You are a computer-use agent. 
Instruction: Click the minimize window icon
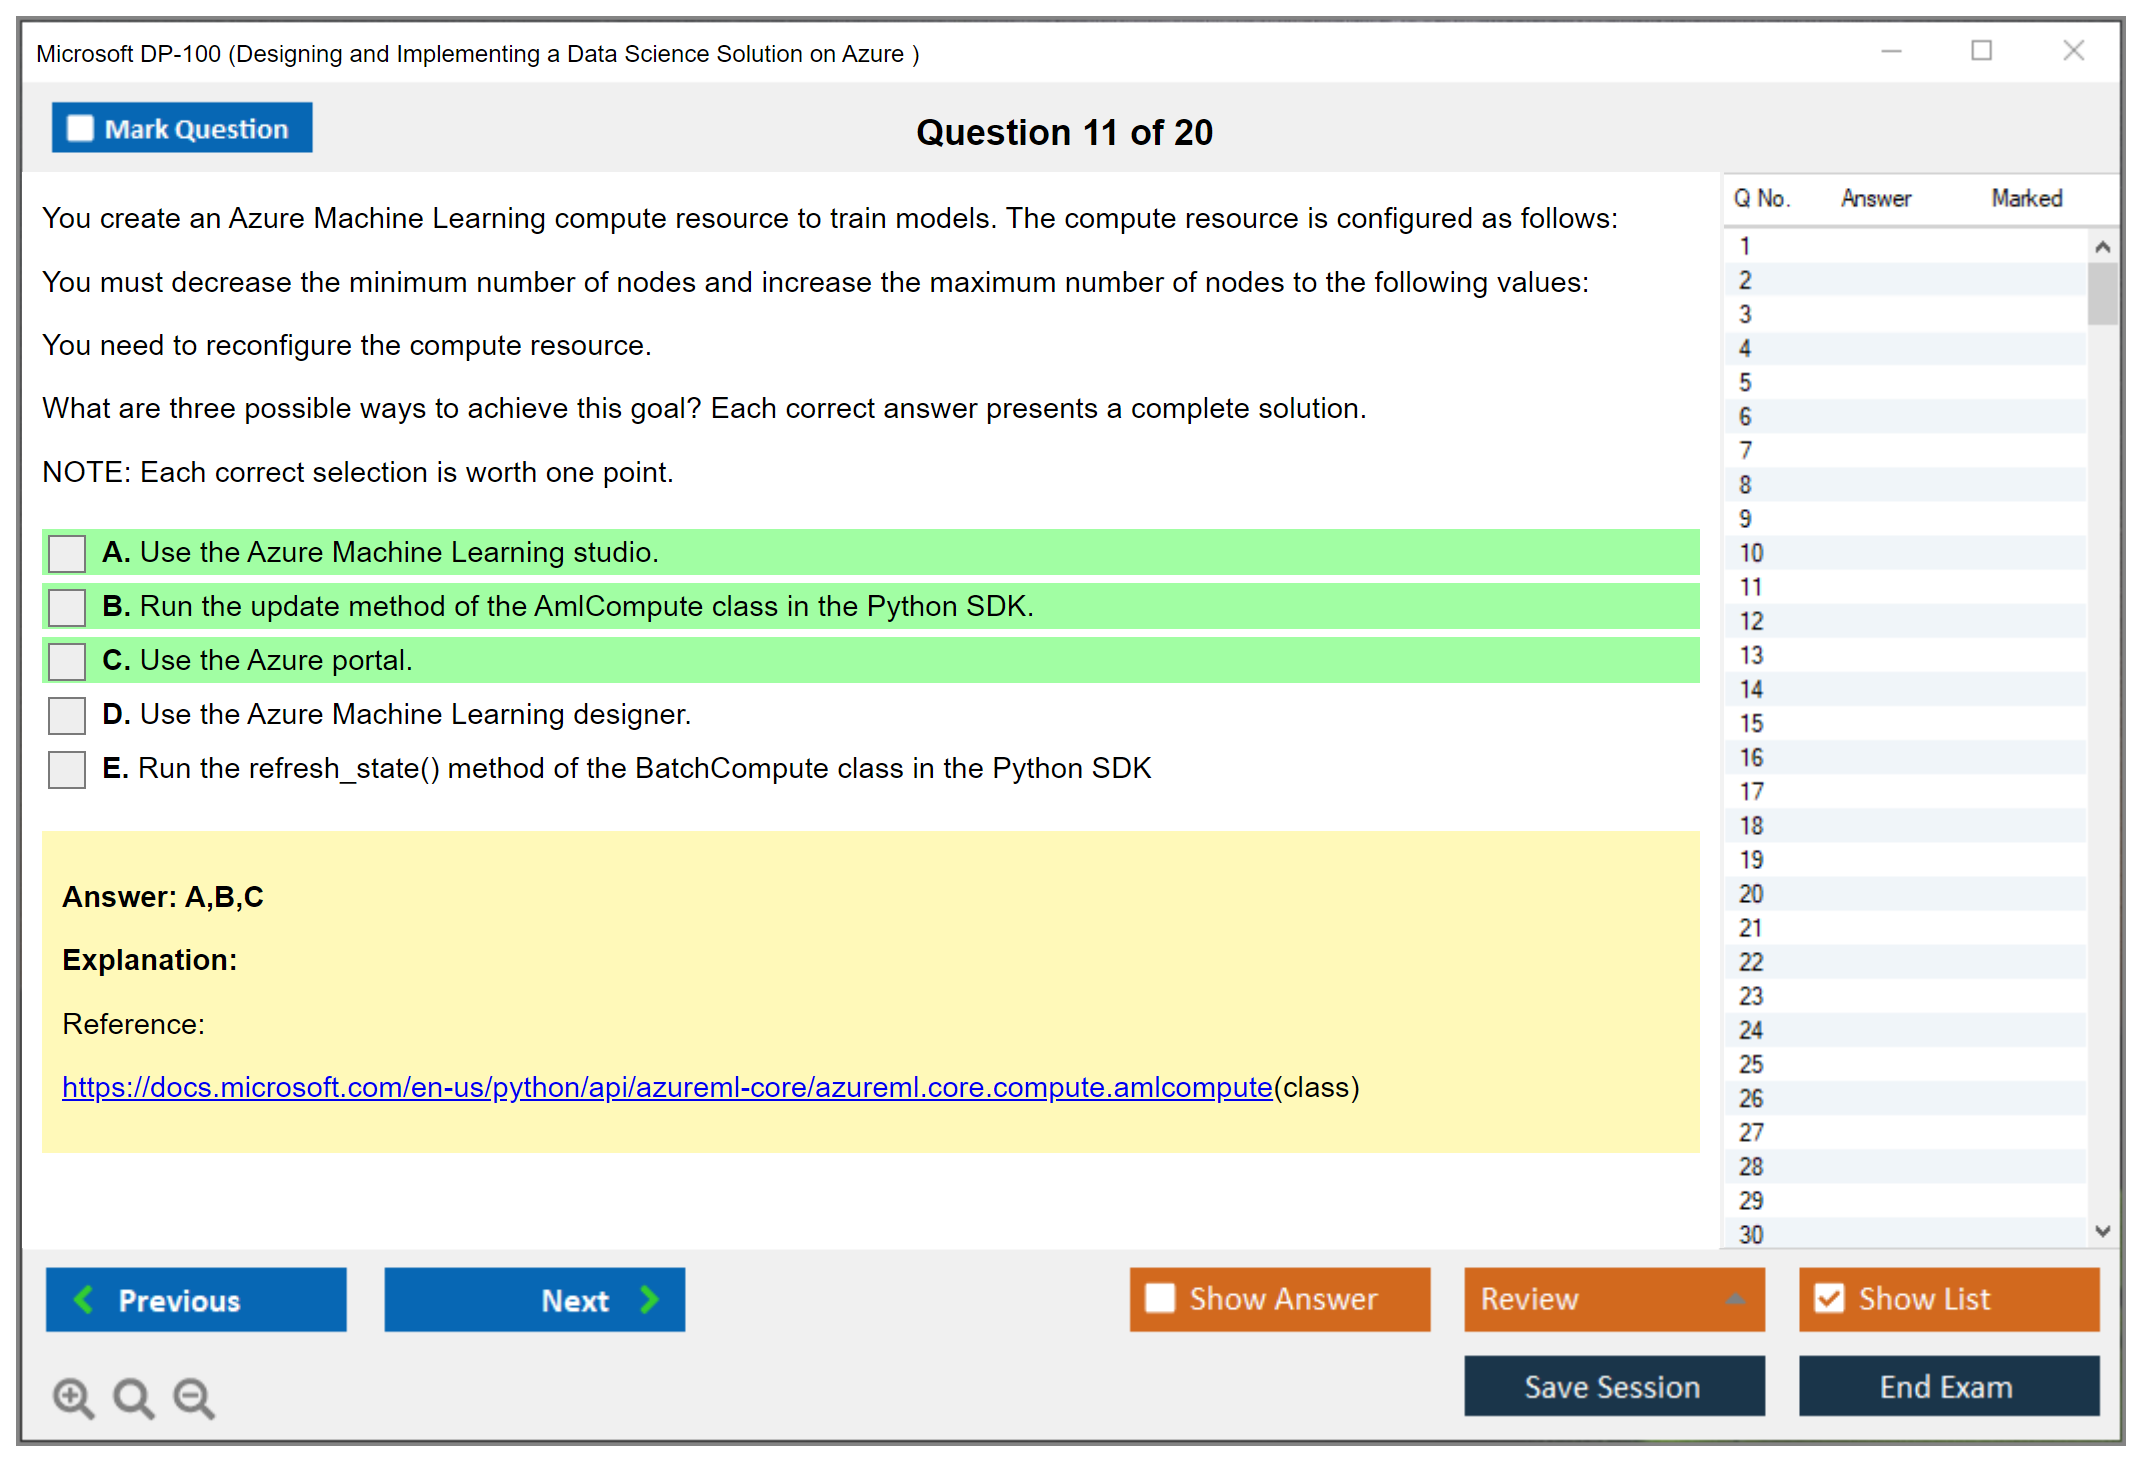(x=1891, y=51)
